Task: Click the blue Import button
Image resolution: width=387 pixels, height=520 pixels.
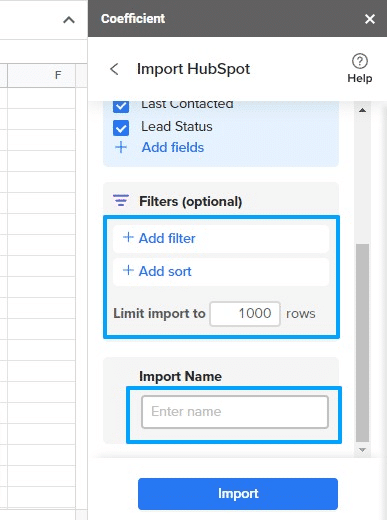Action: point(238,494)
